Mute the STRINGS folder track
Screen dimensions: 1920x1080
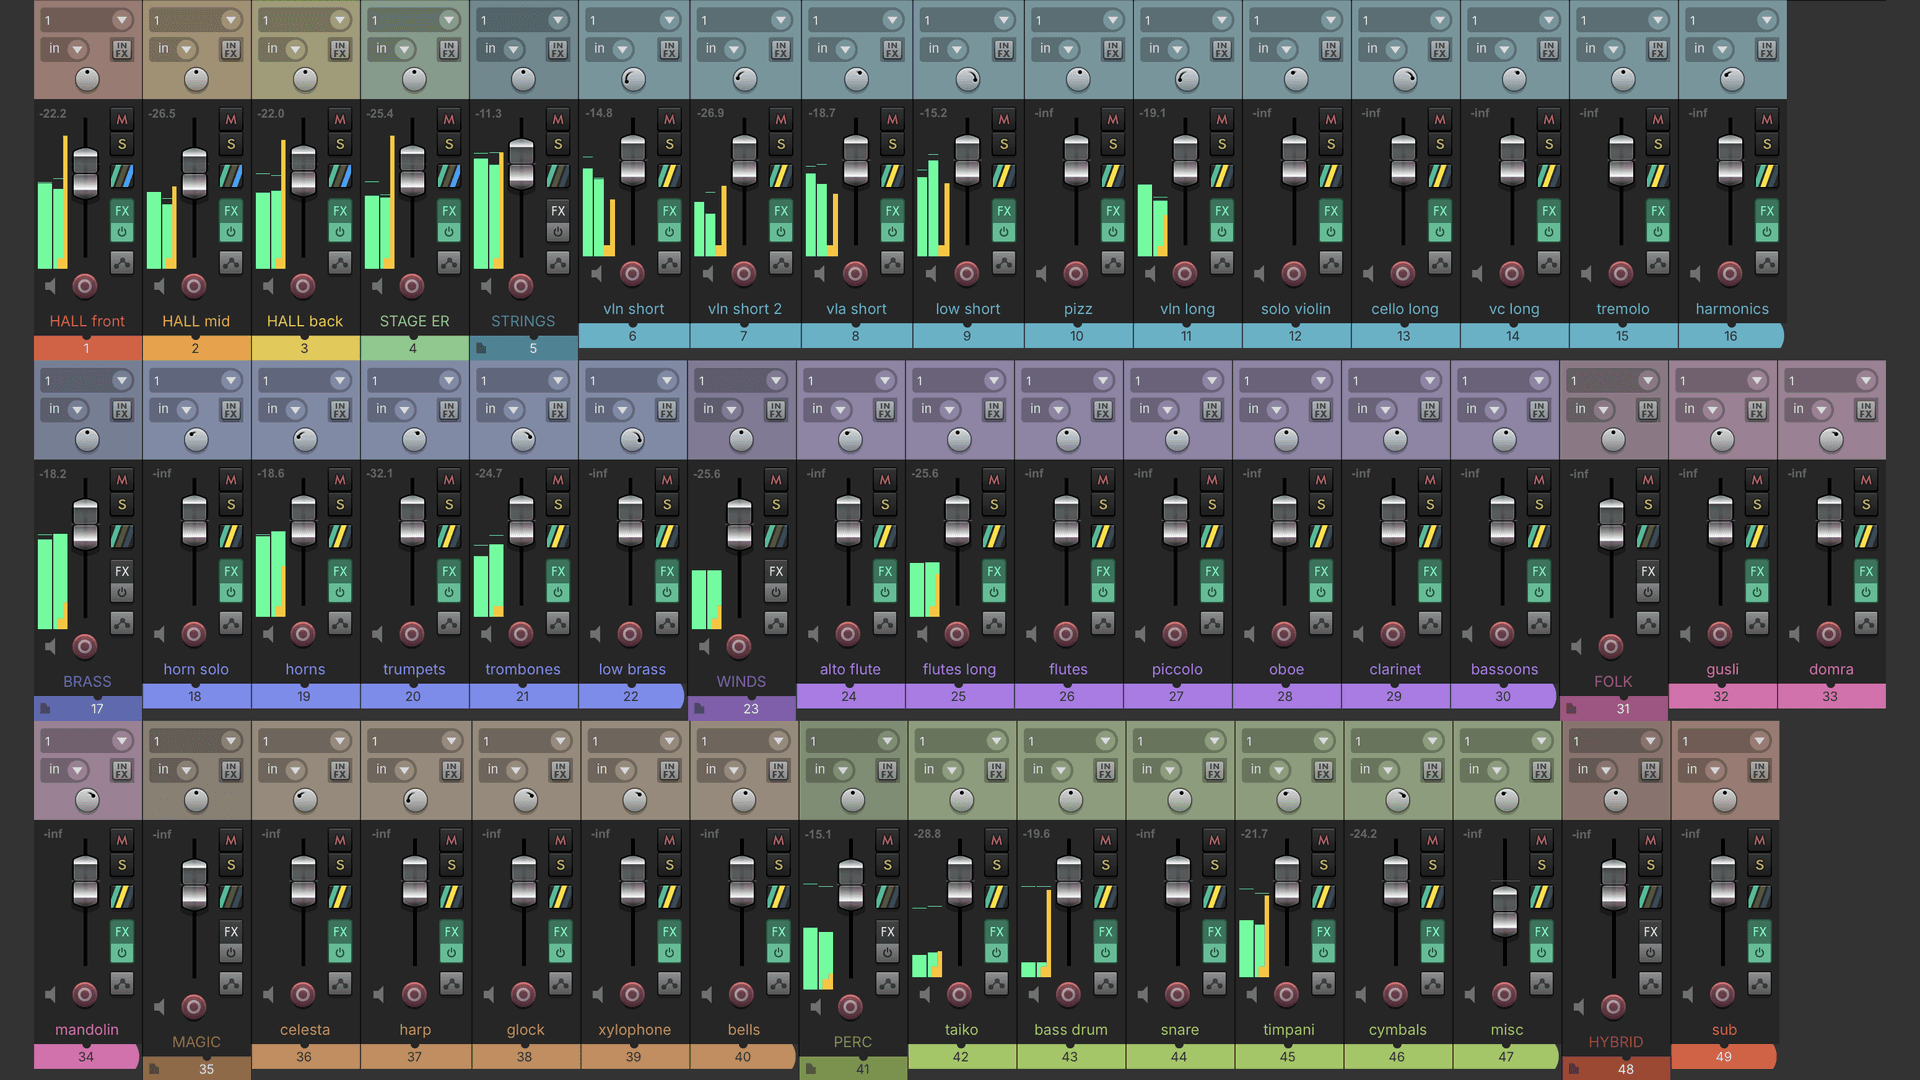coord(558,119)
